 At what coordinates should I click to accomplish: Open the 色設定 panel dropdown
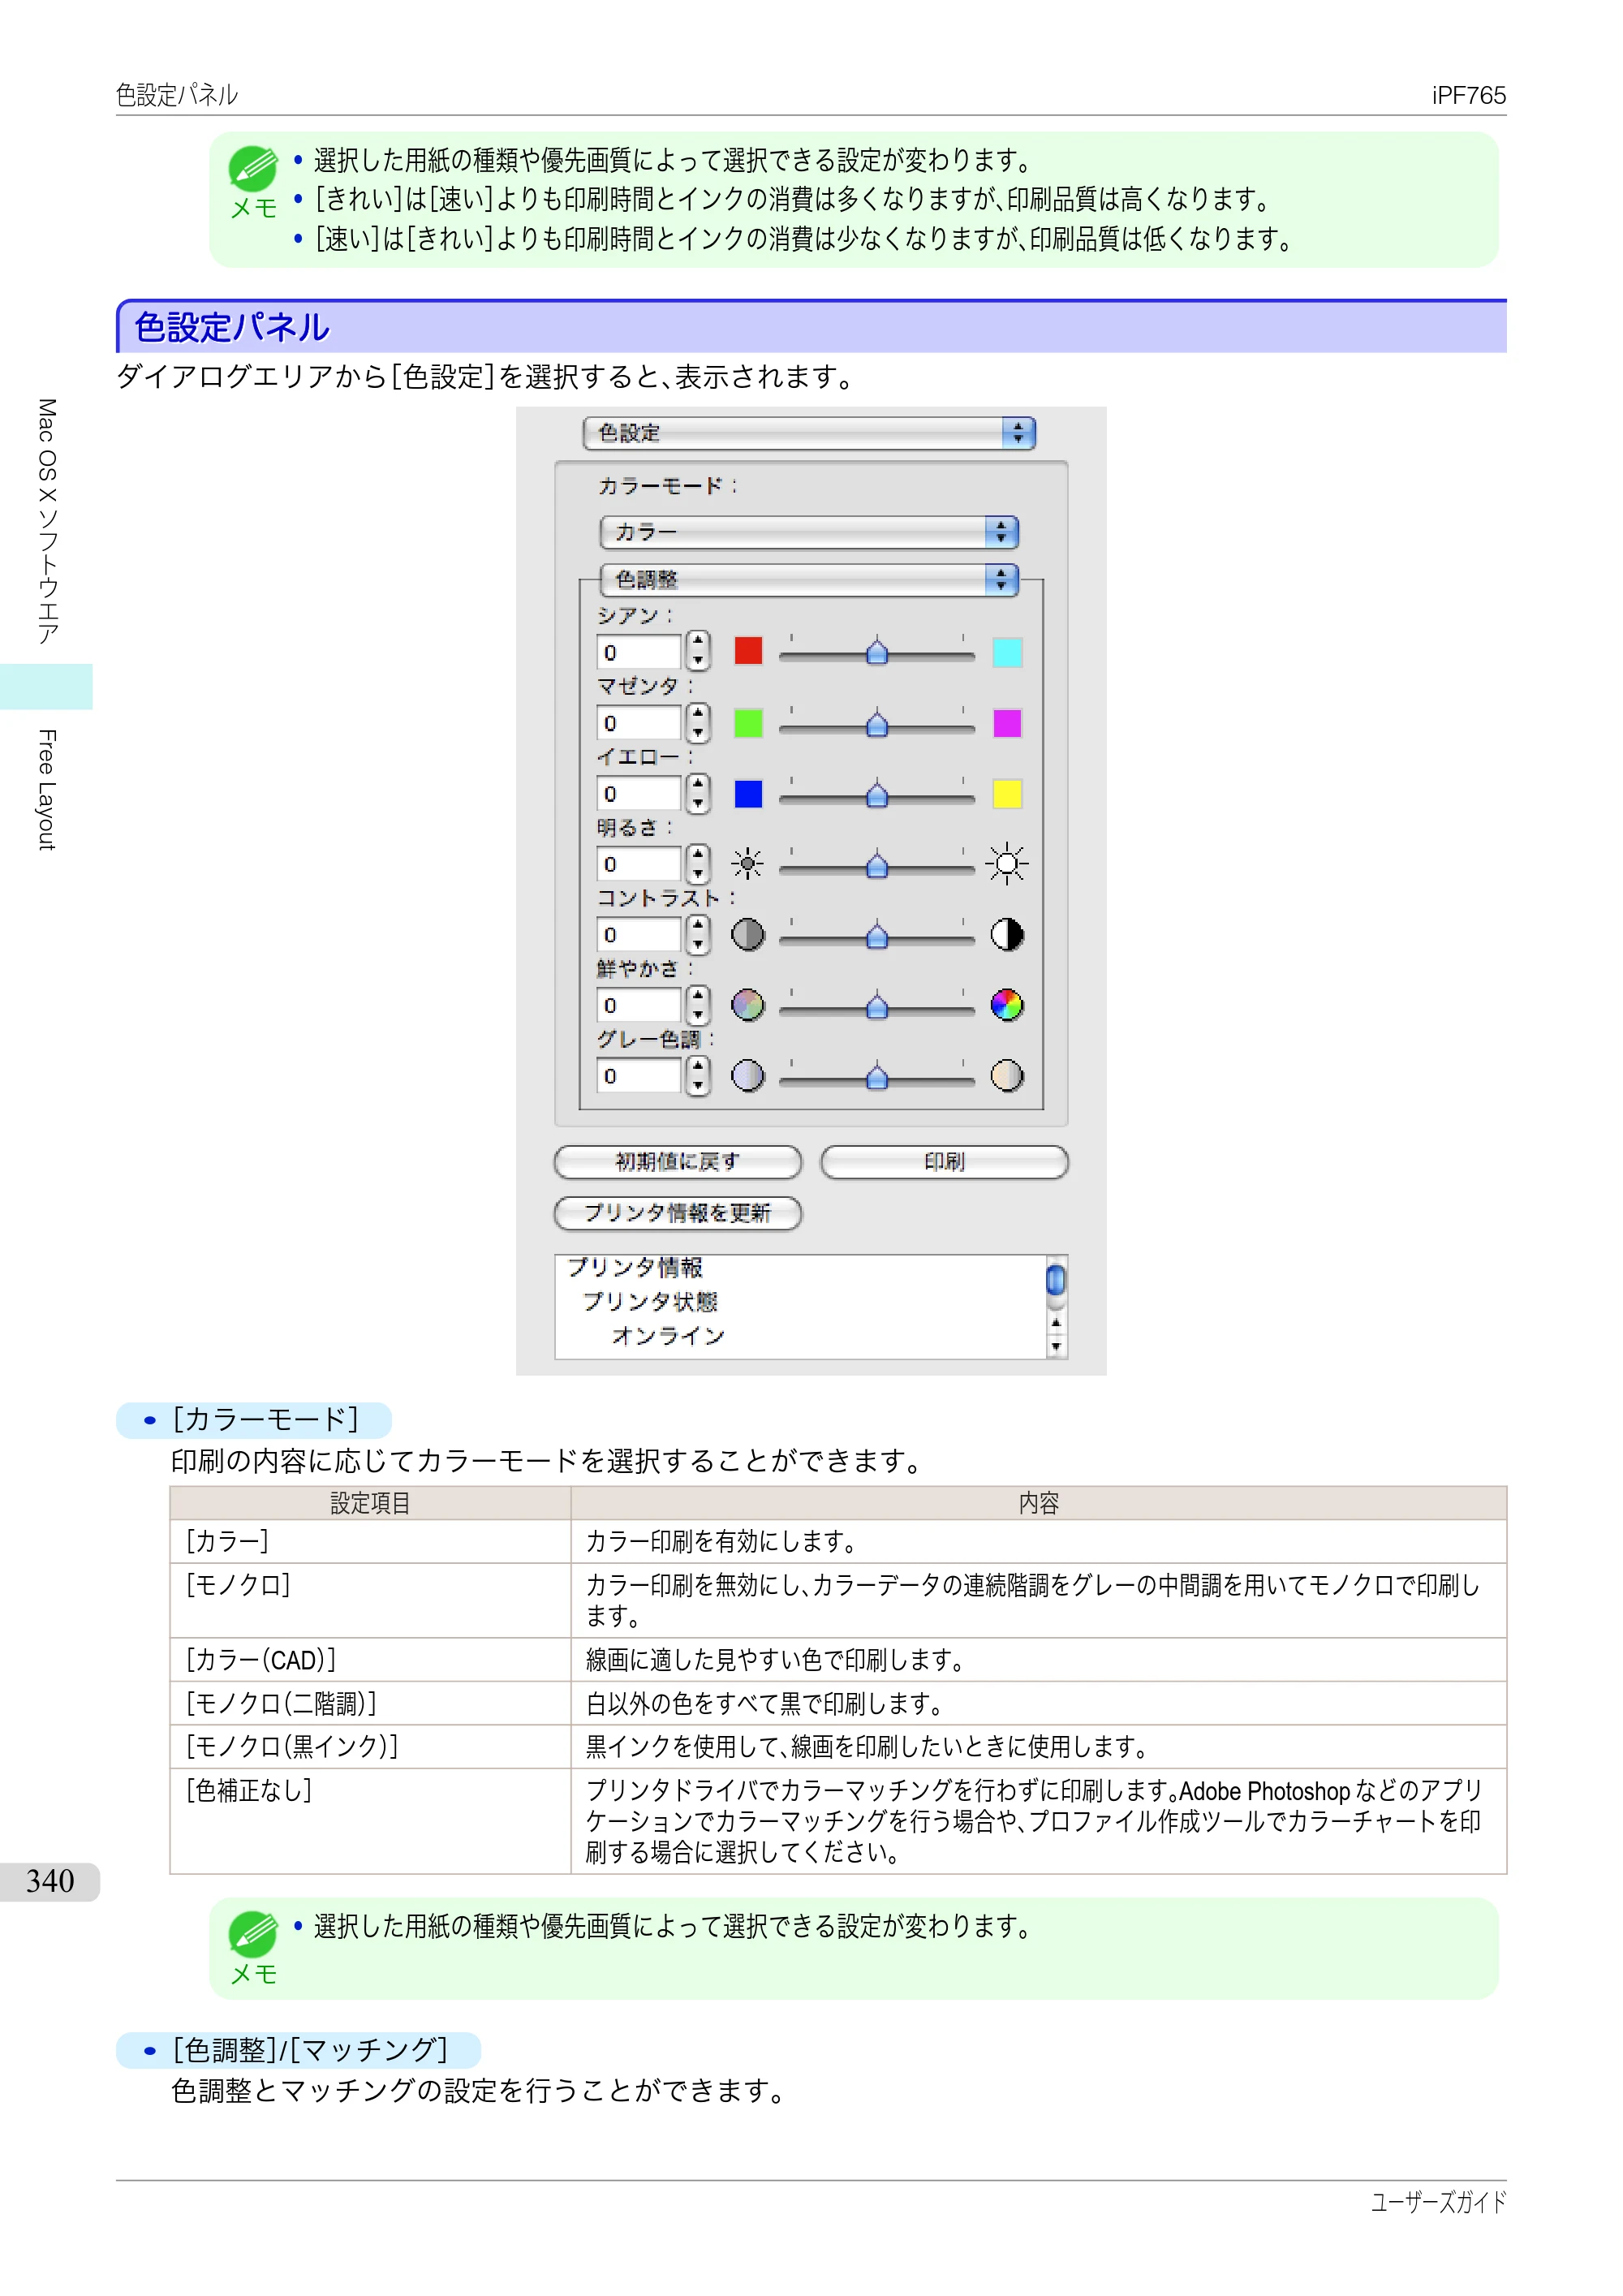pos(809,433)
